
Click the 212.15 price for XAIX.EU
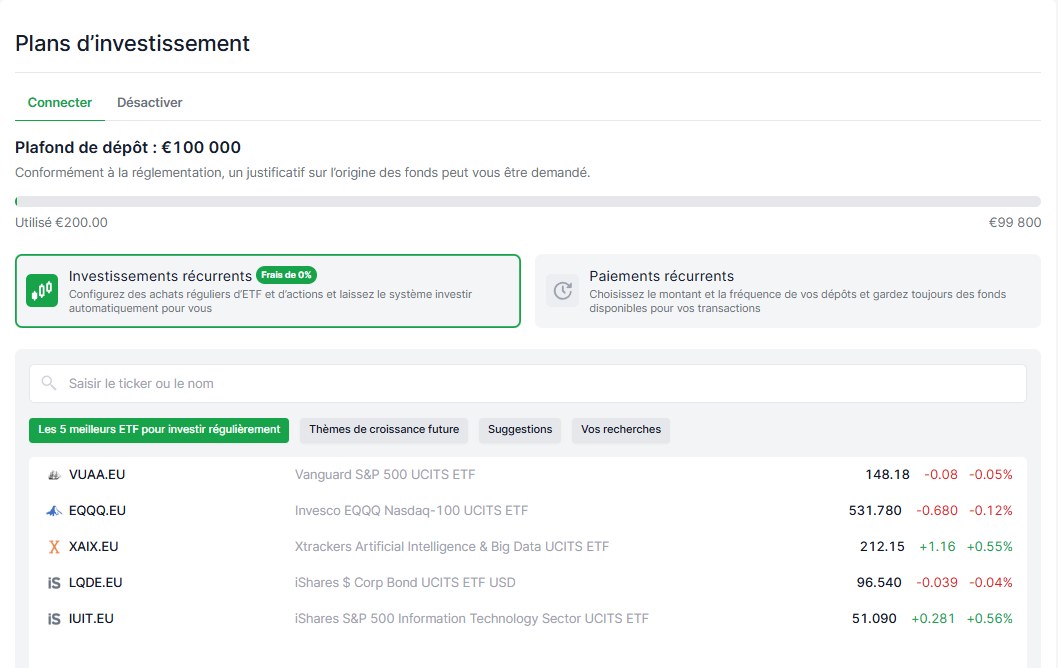[x=882, y=547]
